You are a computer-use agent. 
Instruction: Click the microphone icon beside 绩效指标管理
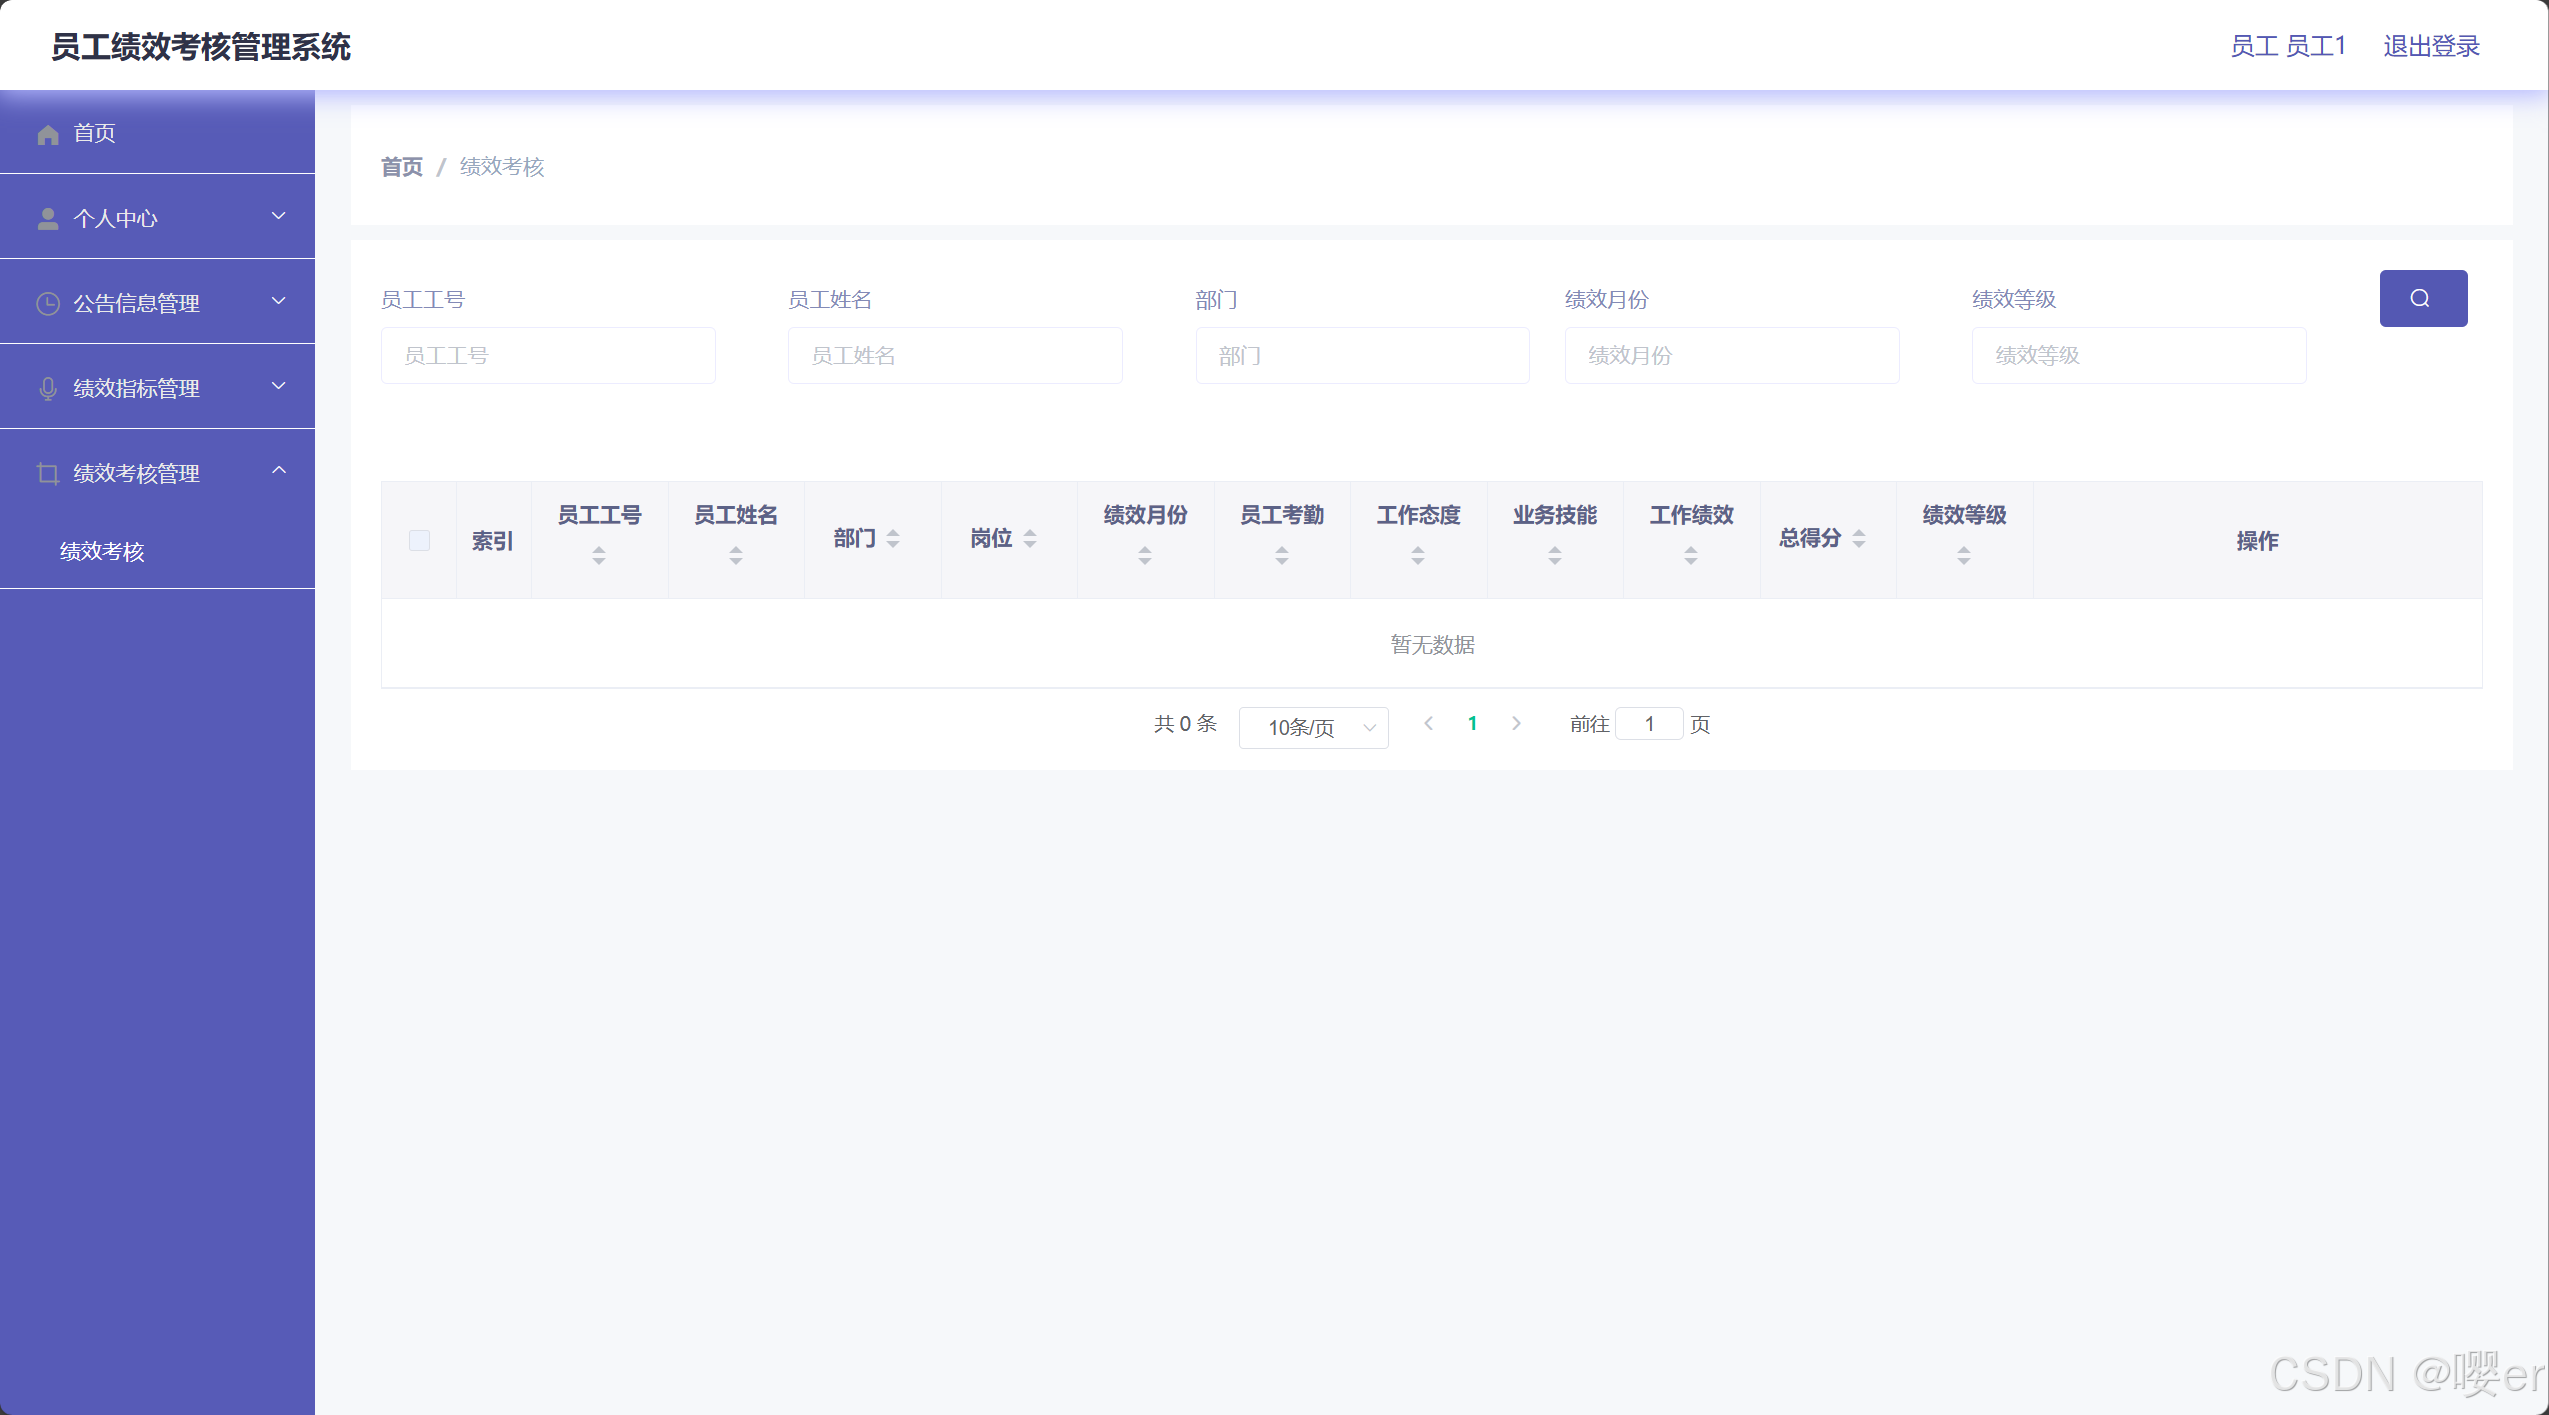point(48,389)
